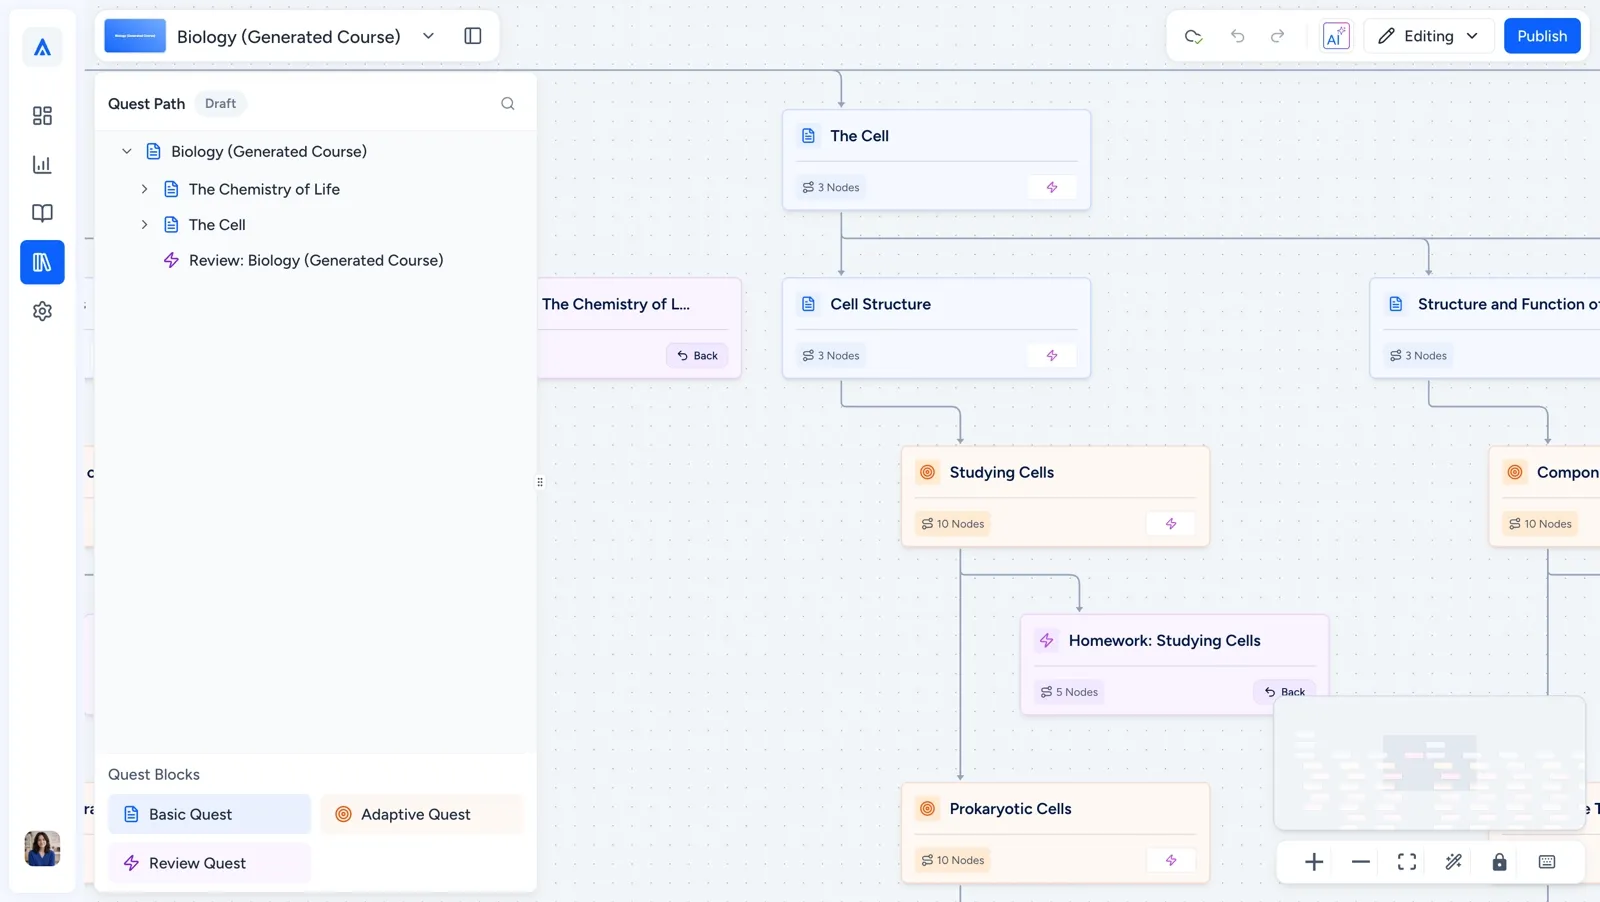Click the magic wand auto-layout icon
The width and height of the screenshot is (1600, 902).
(1453, 862)
